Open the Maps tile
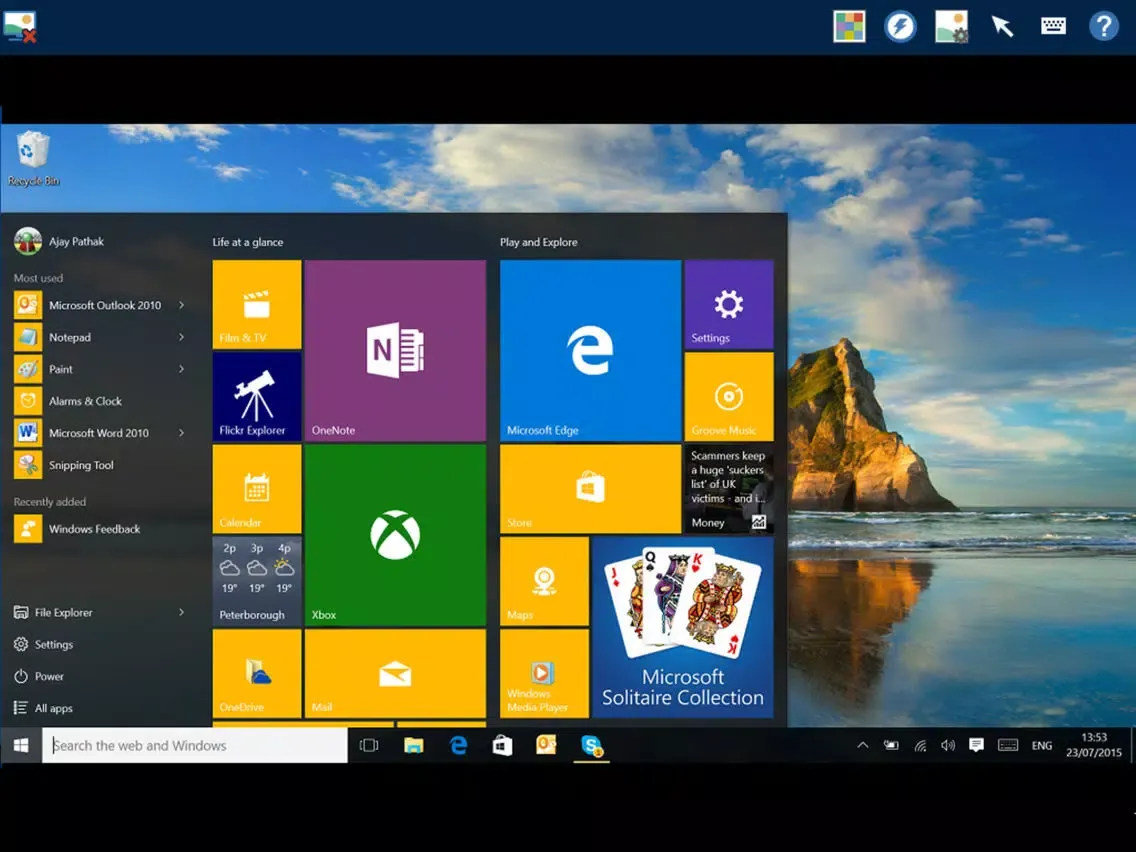 coord(544,581)
